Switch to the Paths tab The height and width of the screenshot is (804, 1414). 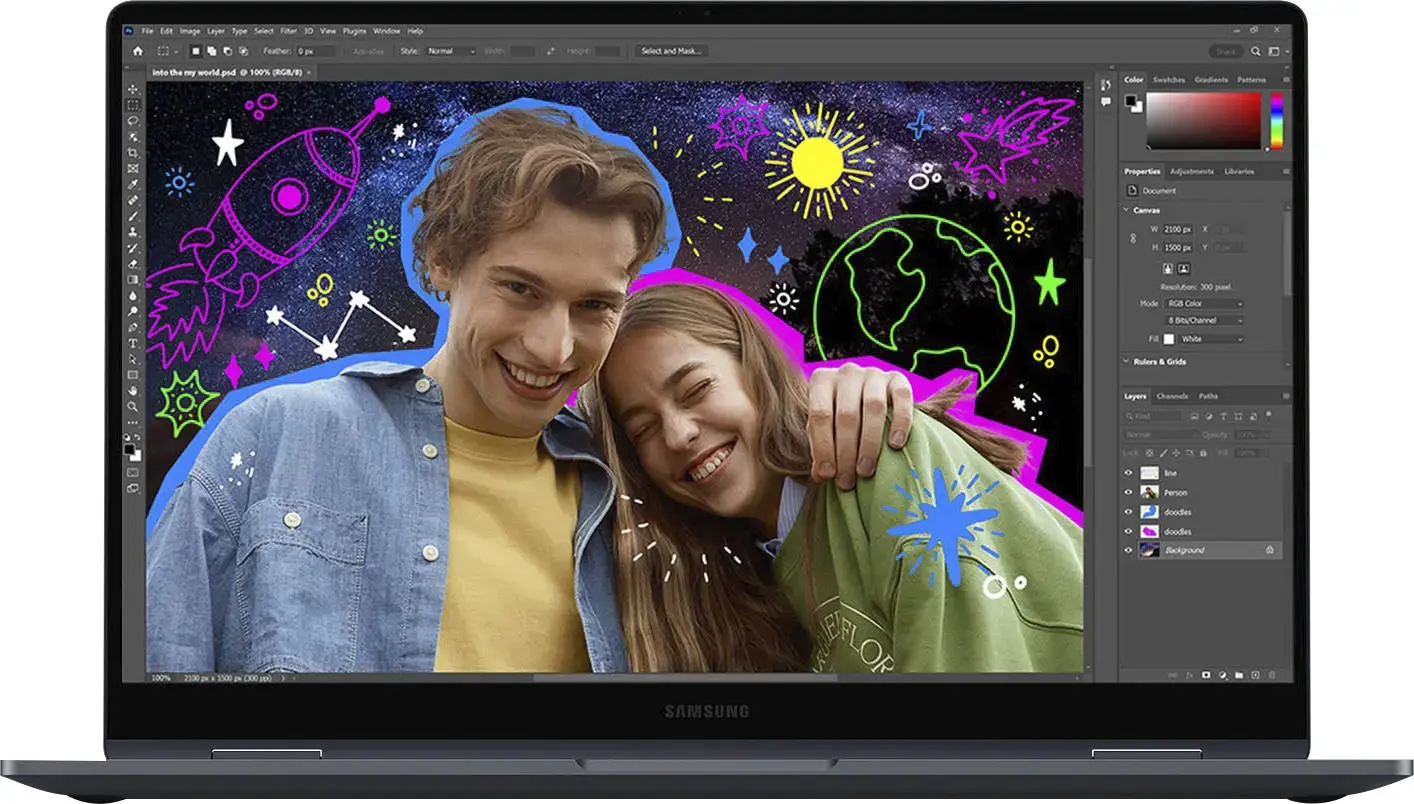click(1208, 396)
